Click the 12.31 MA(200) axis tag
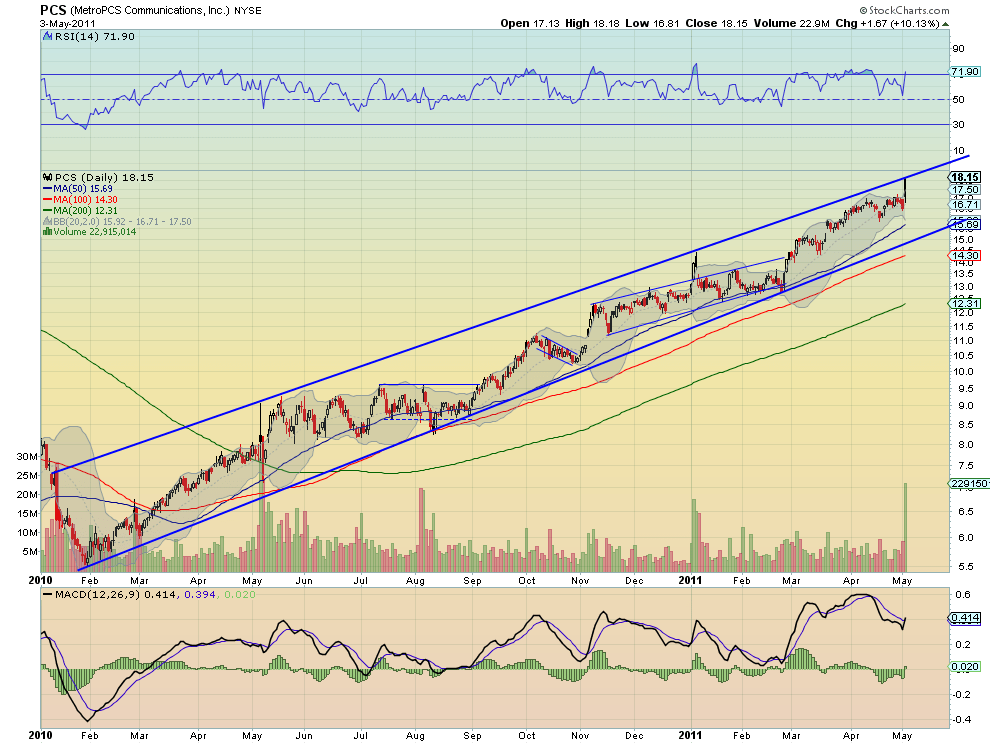The height and width of the screenshot is (744, 990). pos(965,304)
